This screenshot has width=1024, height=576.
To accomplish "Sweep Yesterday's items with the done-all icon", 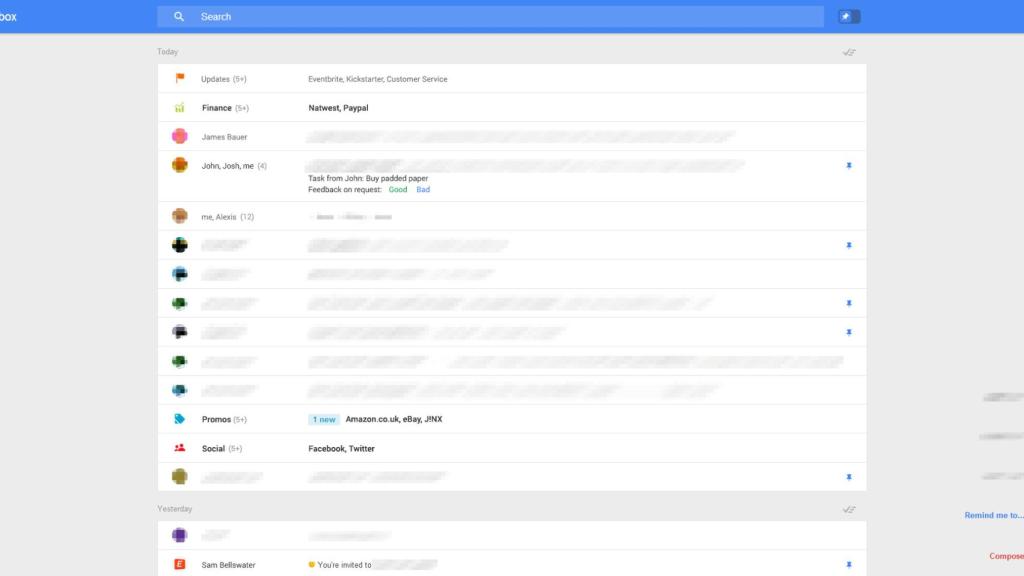I will point(849,508).
